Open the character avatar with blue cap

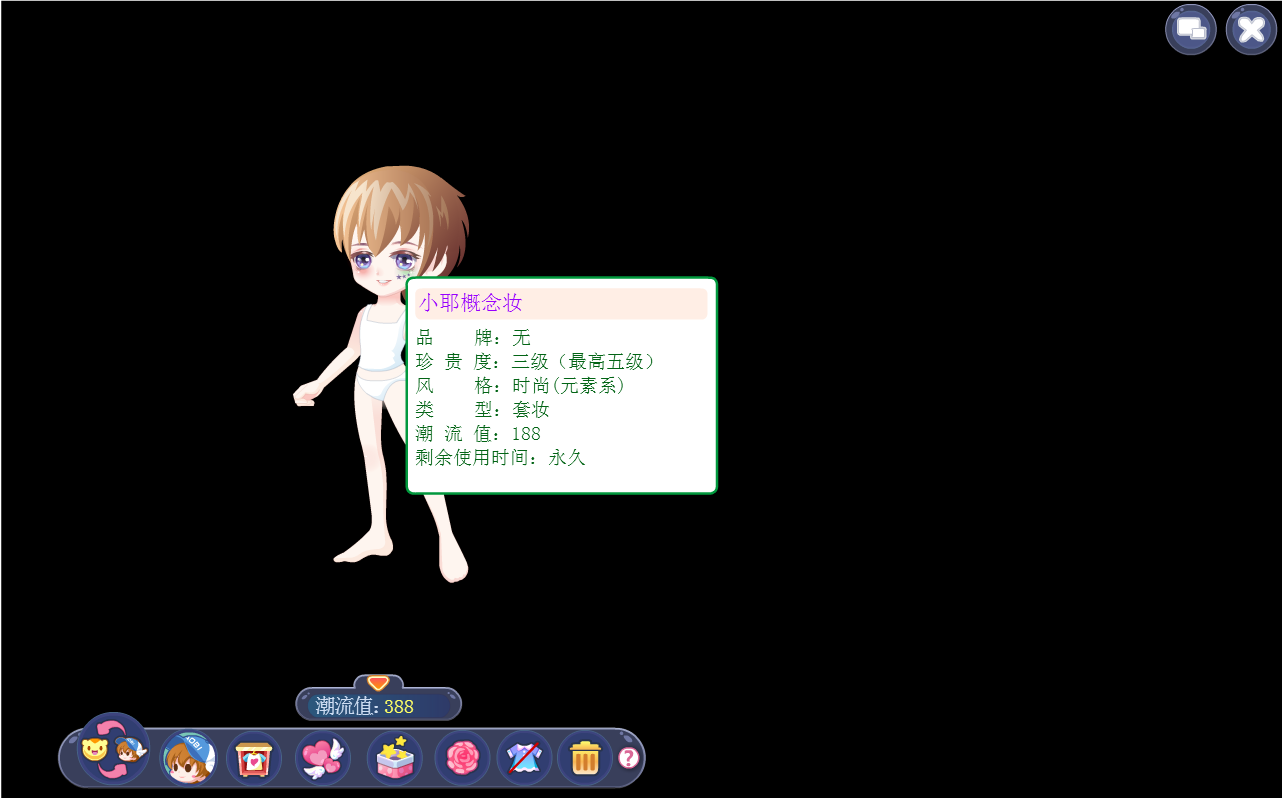tap(188, 758)
